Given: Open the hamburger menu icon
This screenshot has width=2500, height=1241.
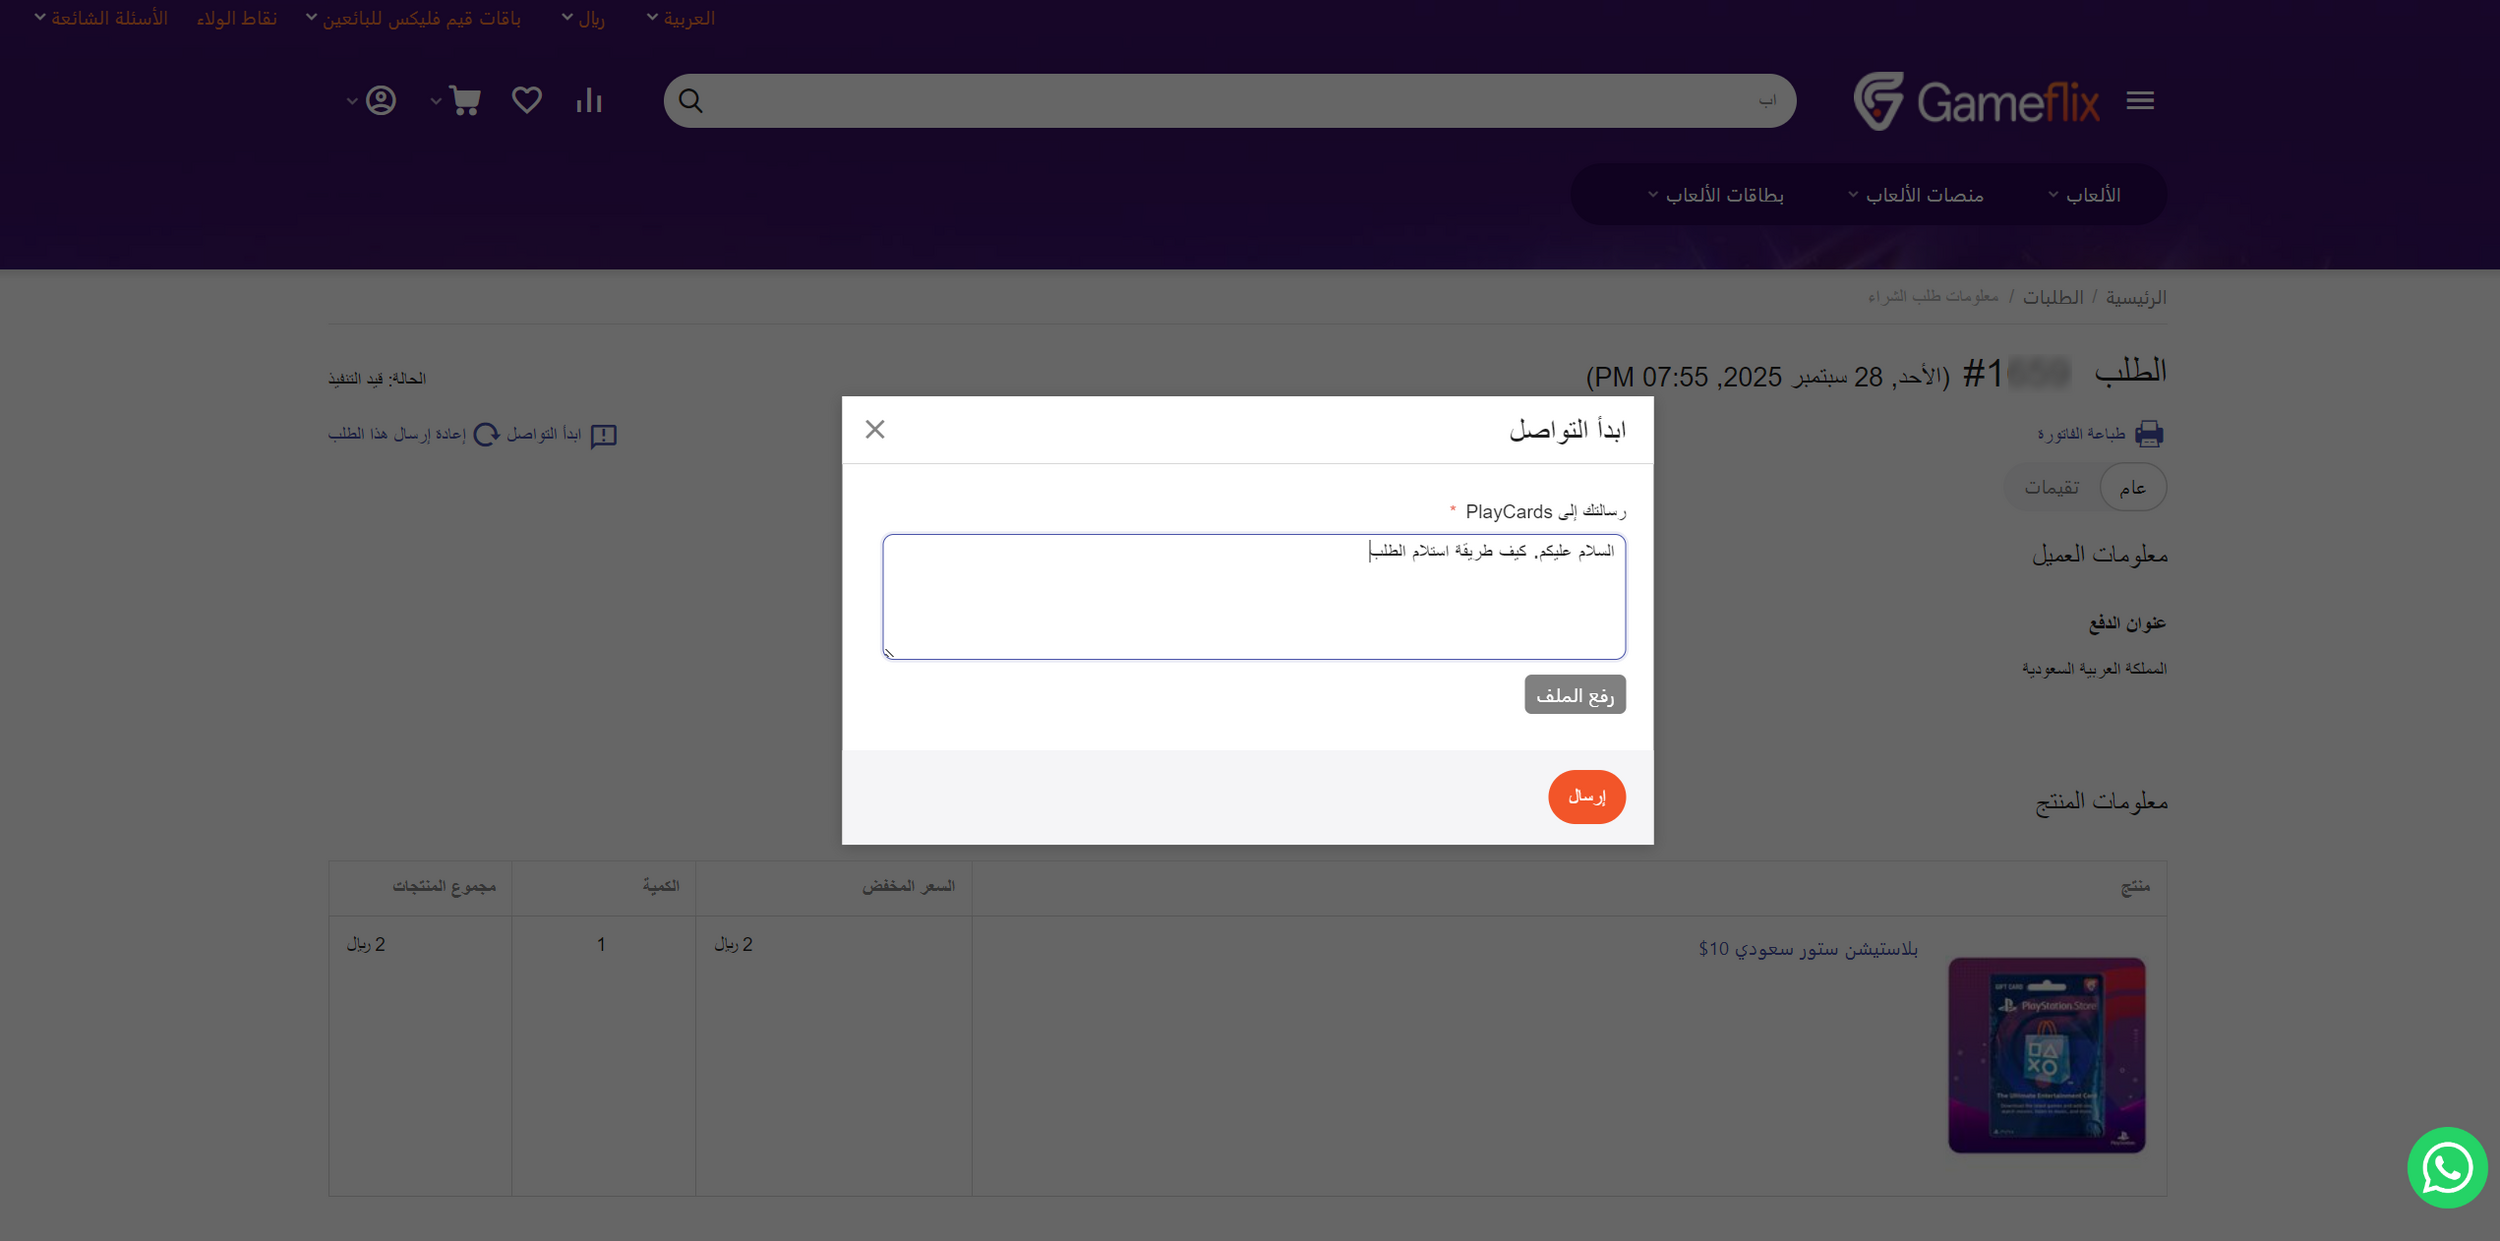Looking at the screenshot, I should [x=2140, y=100].
